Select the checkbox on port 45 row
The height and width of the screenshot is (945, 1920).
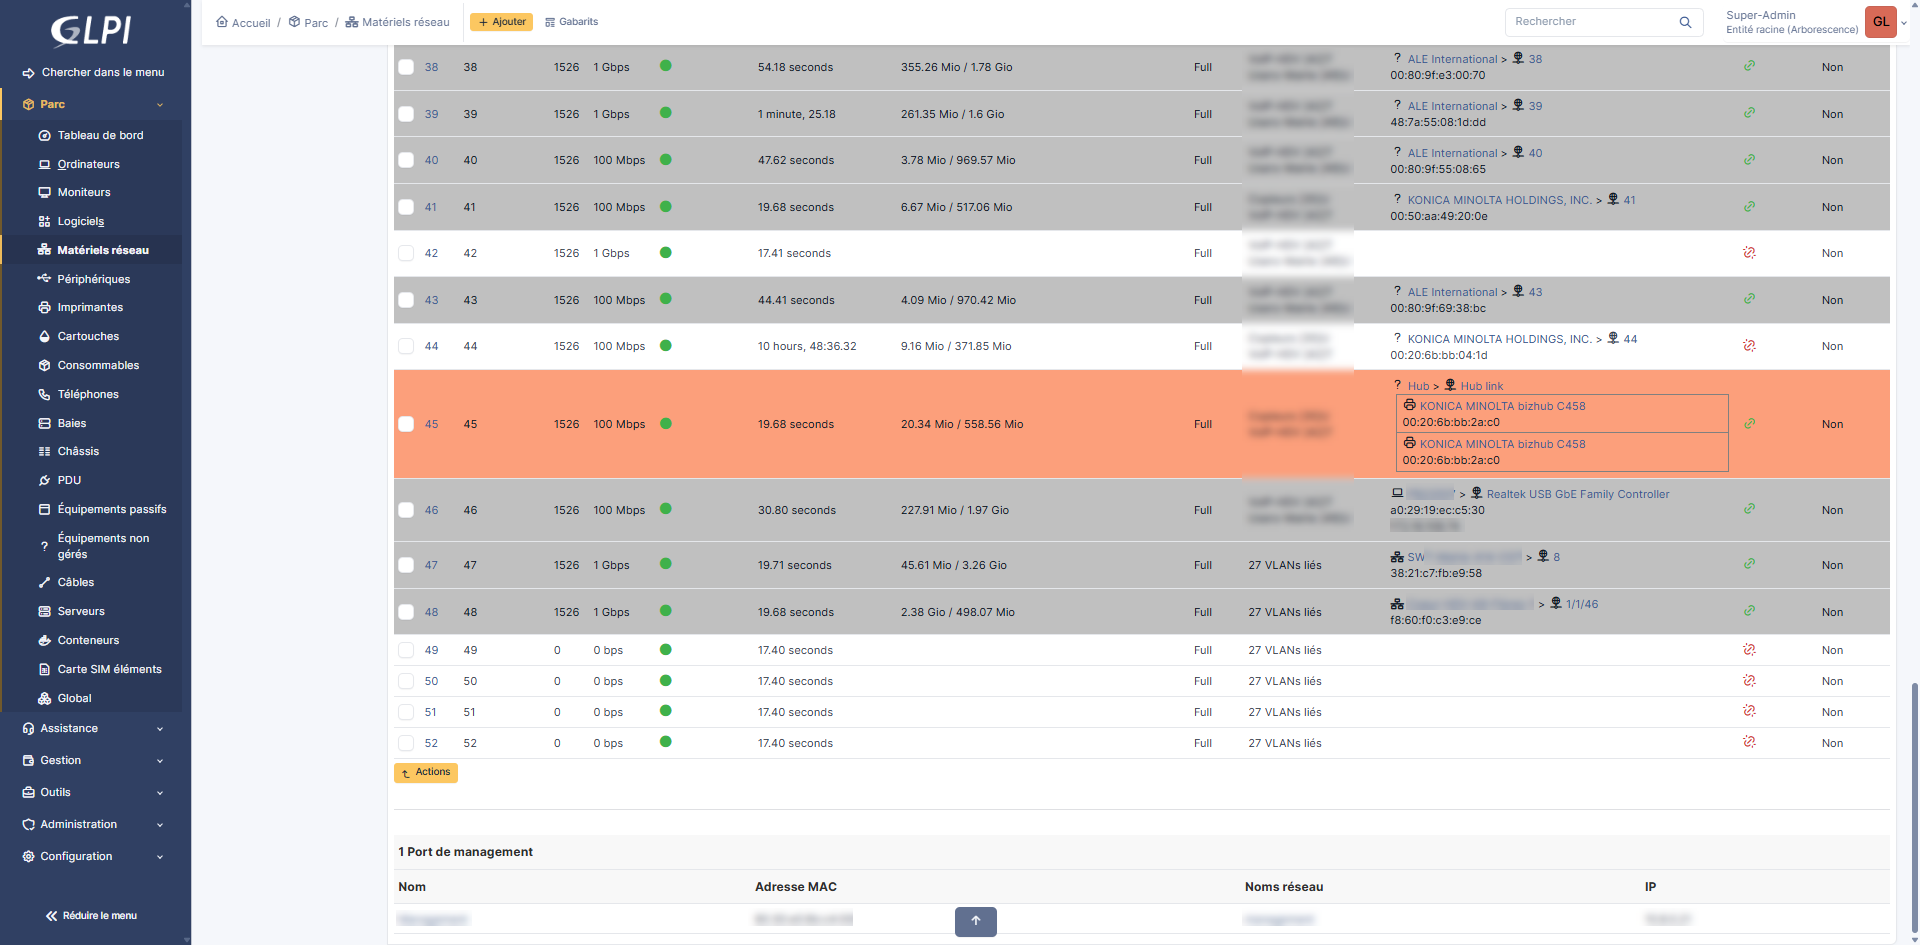point(406,424)
